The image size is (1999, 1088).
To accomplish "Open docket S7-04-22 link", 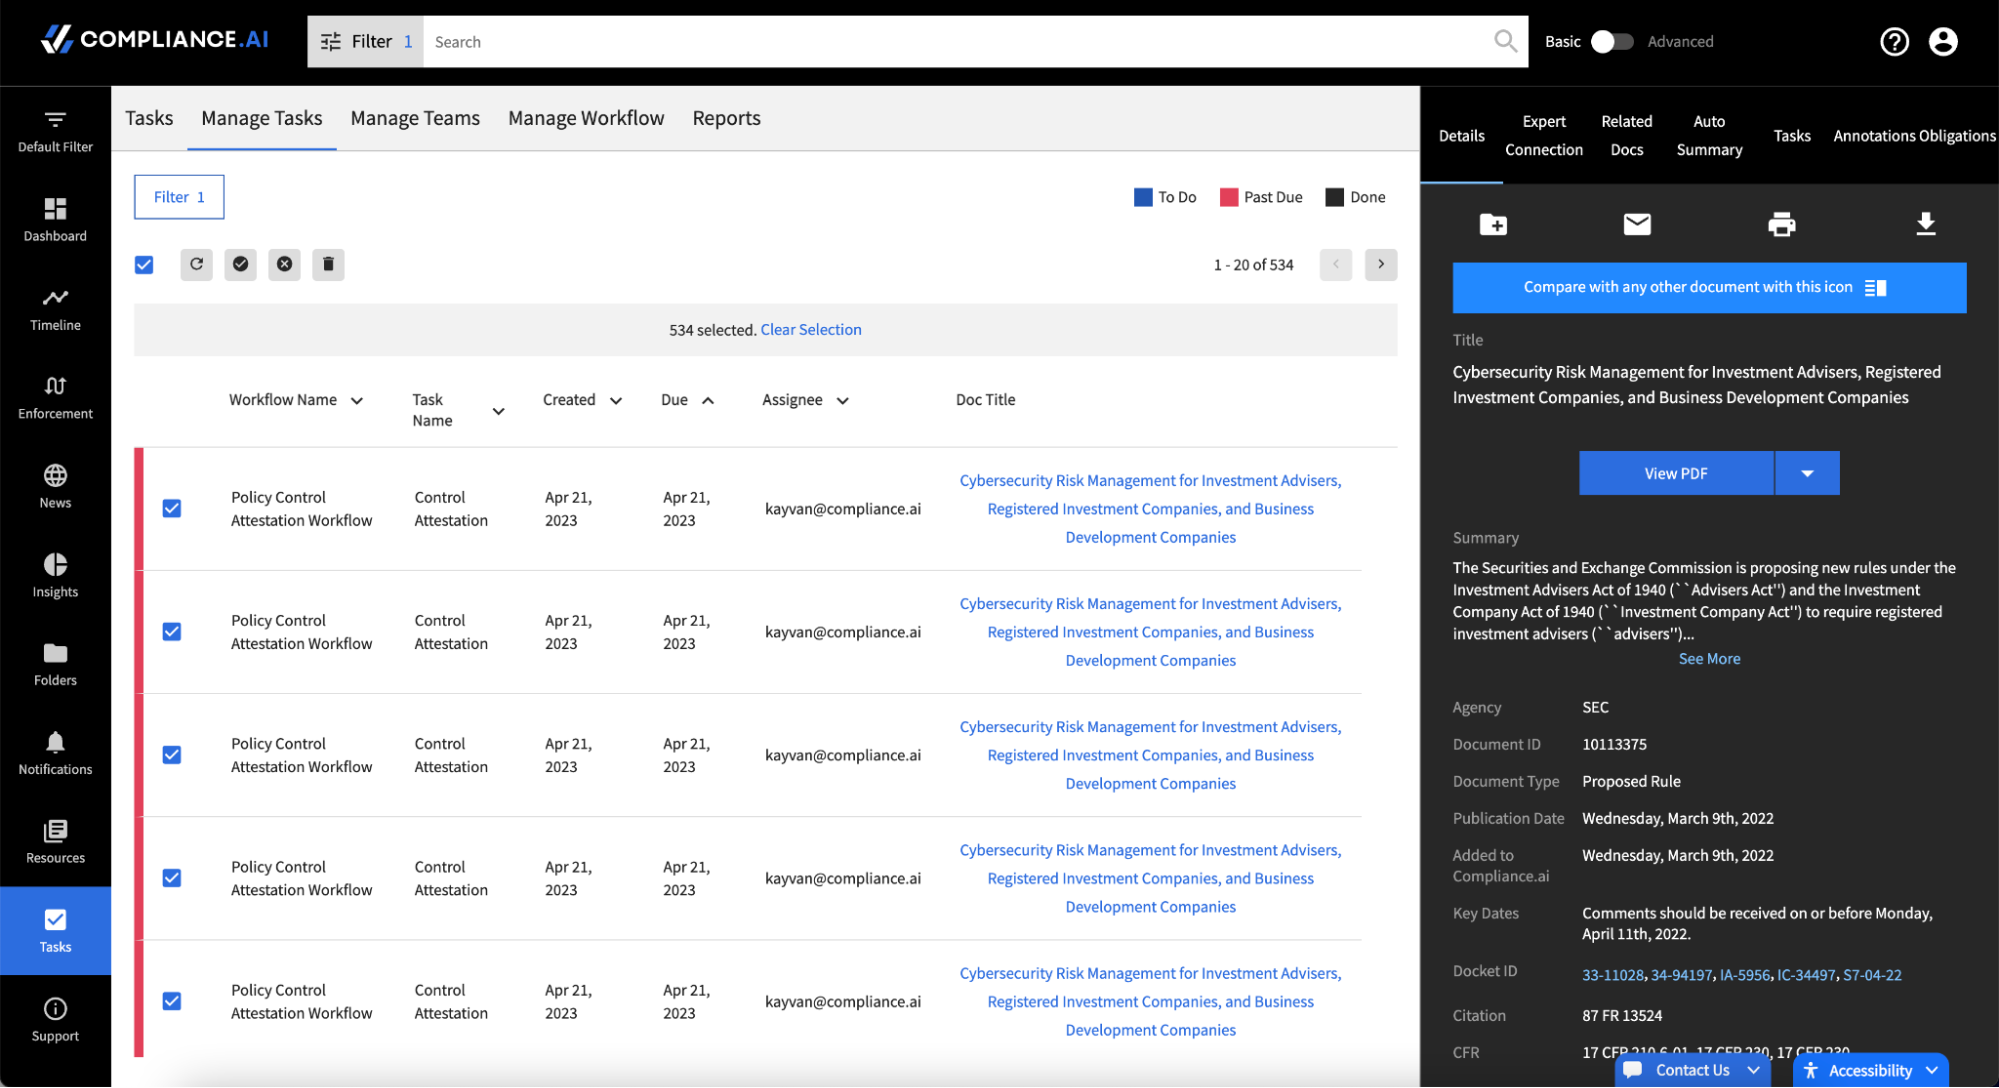I will [1872, 974].
